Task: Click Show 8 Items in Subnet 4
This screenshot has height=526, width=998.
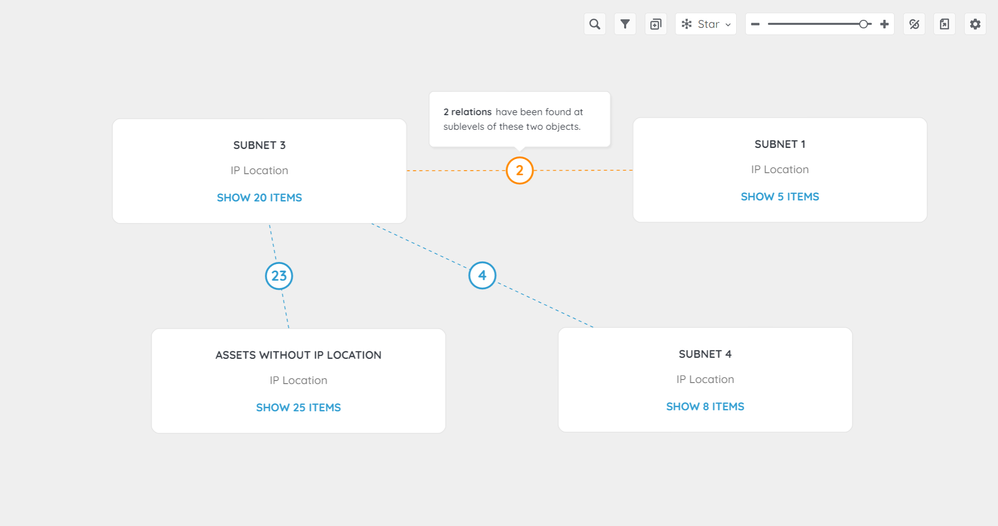Action: tap(705, 407)
